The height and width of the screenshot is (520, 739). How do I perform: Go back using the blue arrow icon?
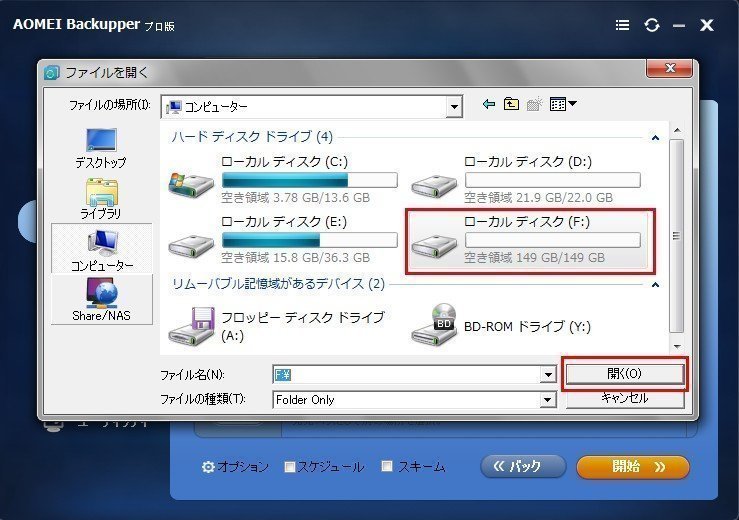click(489, 104)
